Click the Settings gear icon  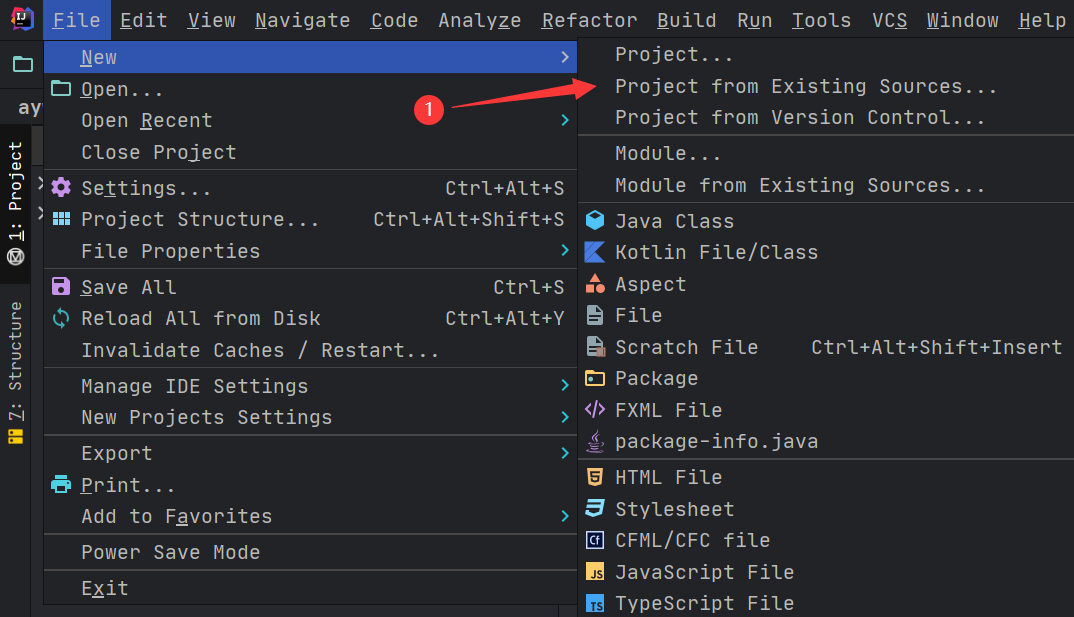coord(61,188)
